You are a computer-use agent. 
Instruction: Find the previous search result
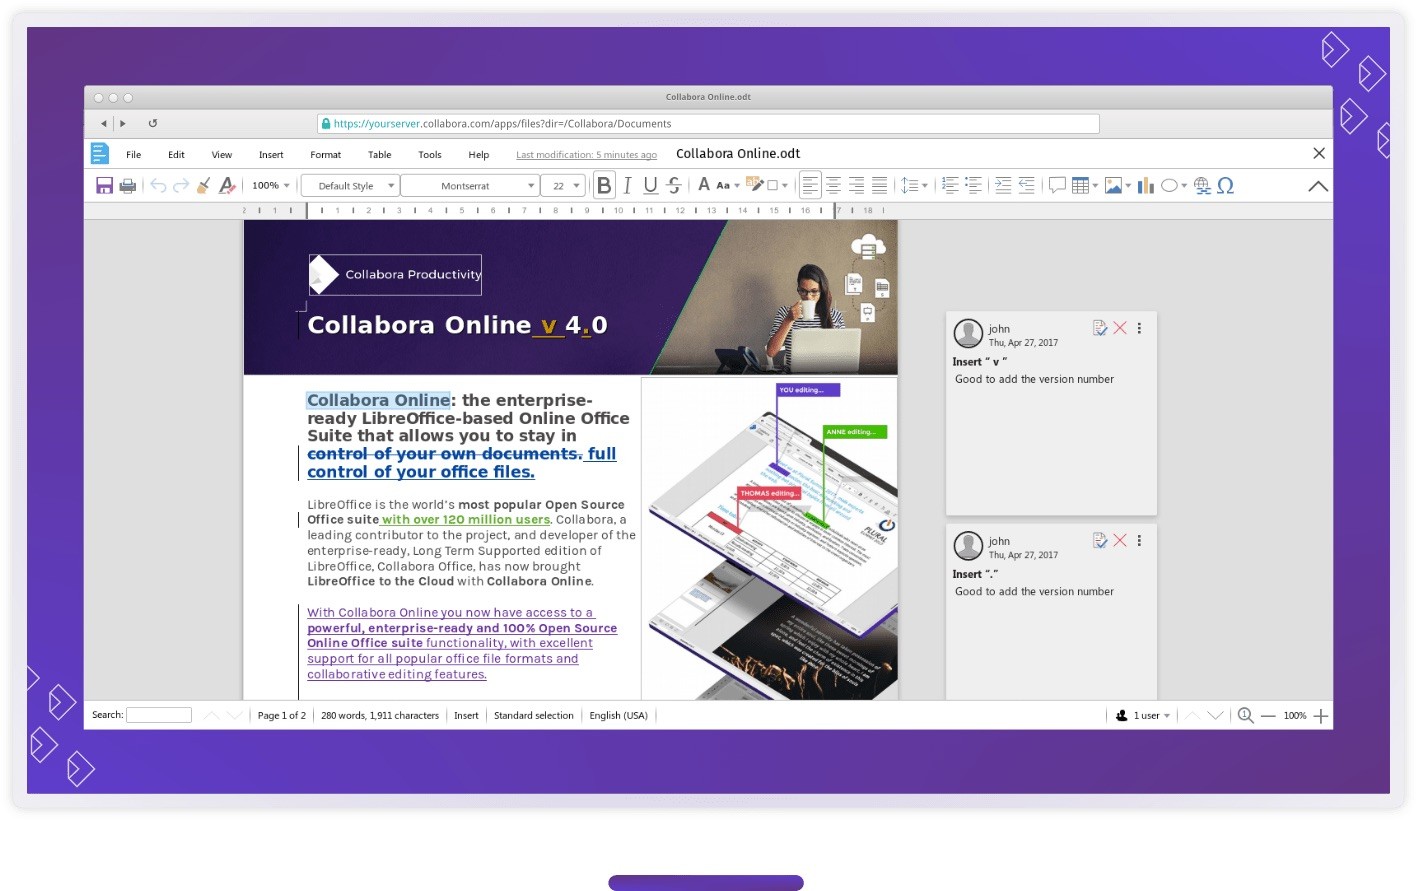[211, 715]
